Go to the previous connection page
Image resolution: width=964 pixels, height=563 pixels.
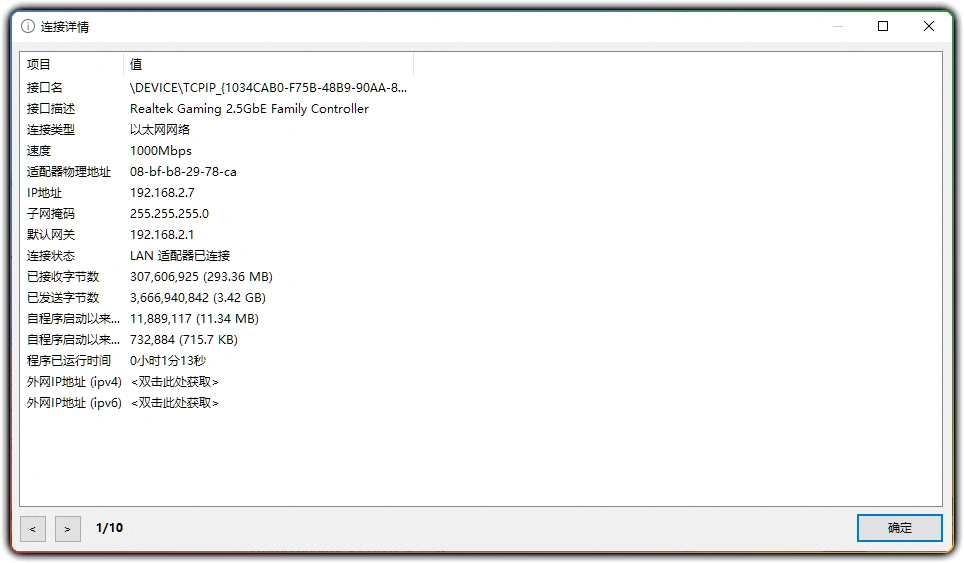click(x=32, y=528)
